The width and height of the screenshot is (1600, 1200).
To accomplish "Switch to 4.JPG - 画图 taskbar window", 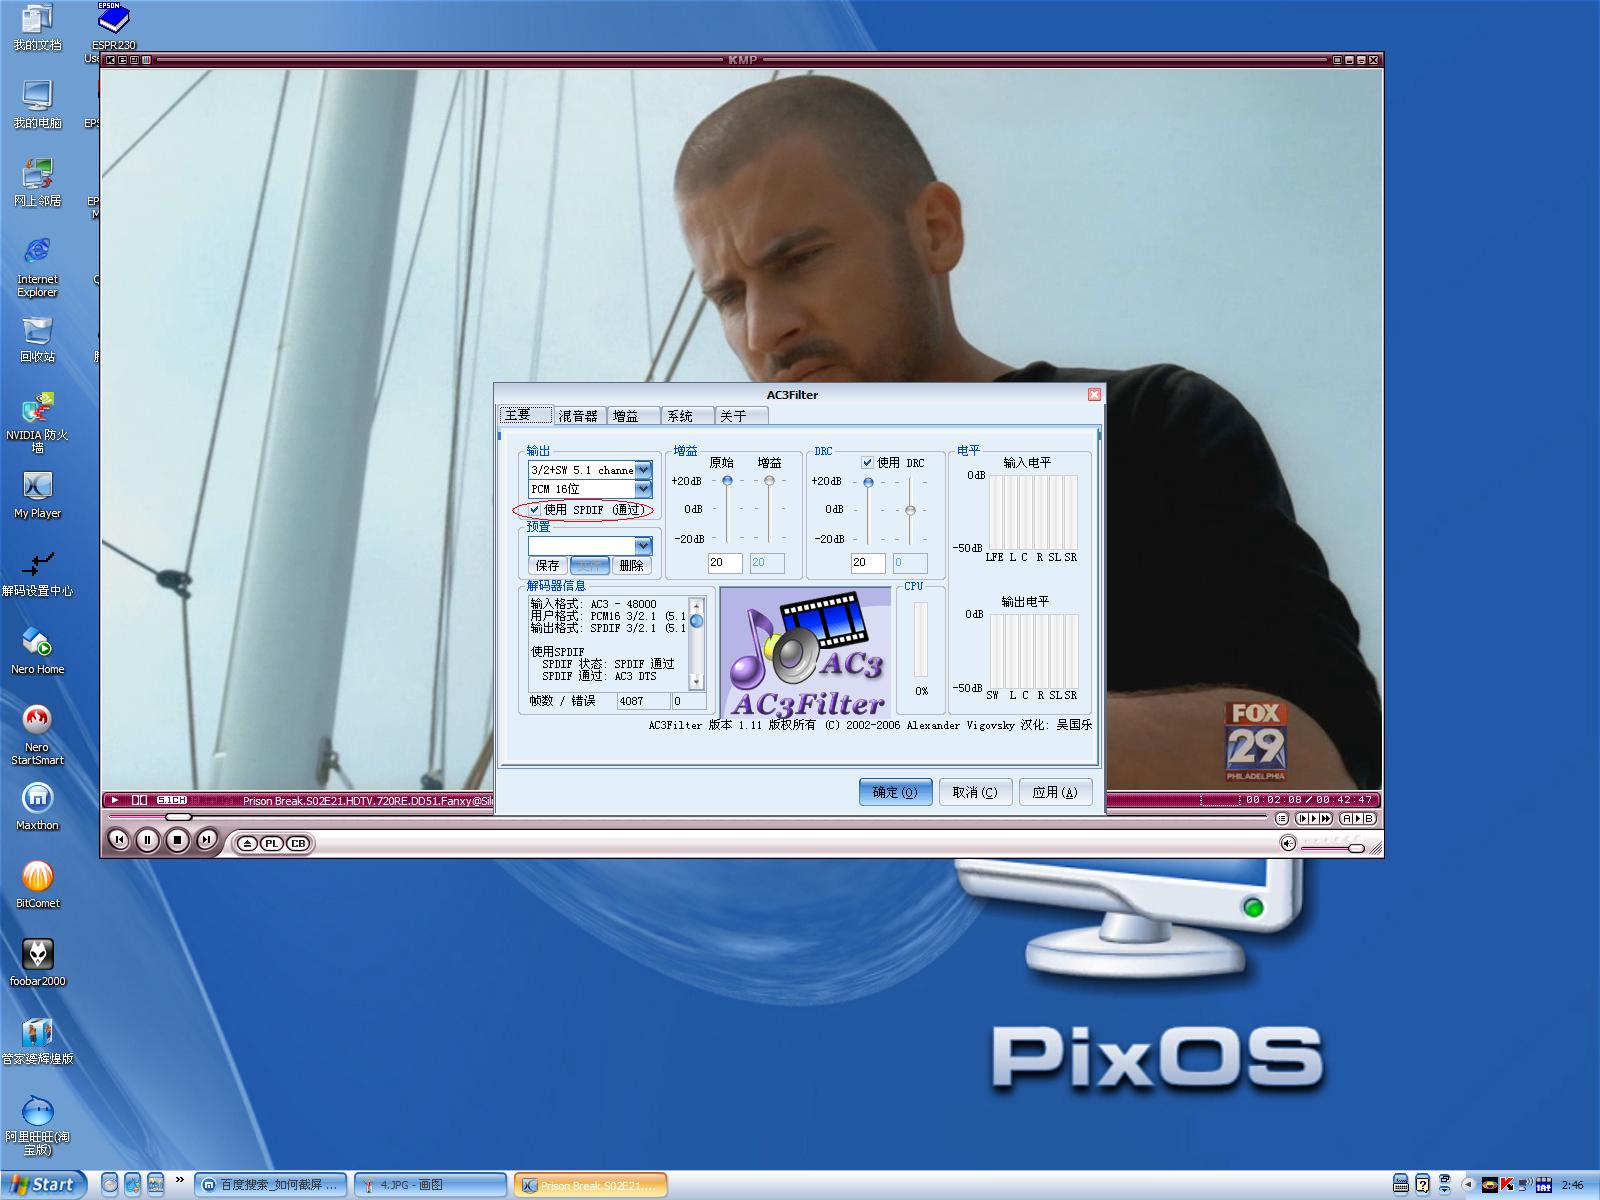I will 430,1185.
